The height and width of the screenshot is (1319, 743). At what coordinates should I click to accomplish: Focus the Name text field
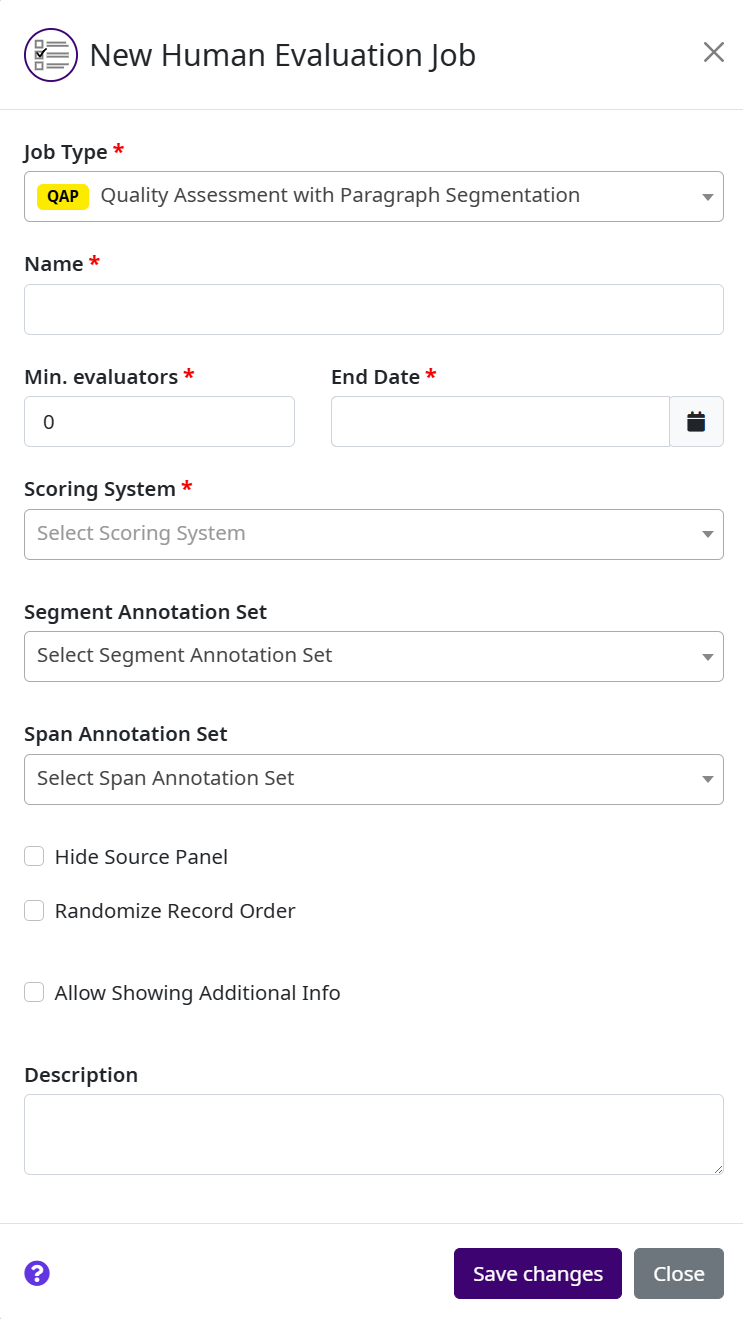click(373, 309)
